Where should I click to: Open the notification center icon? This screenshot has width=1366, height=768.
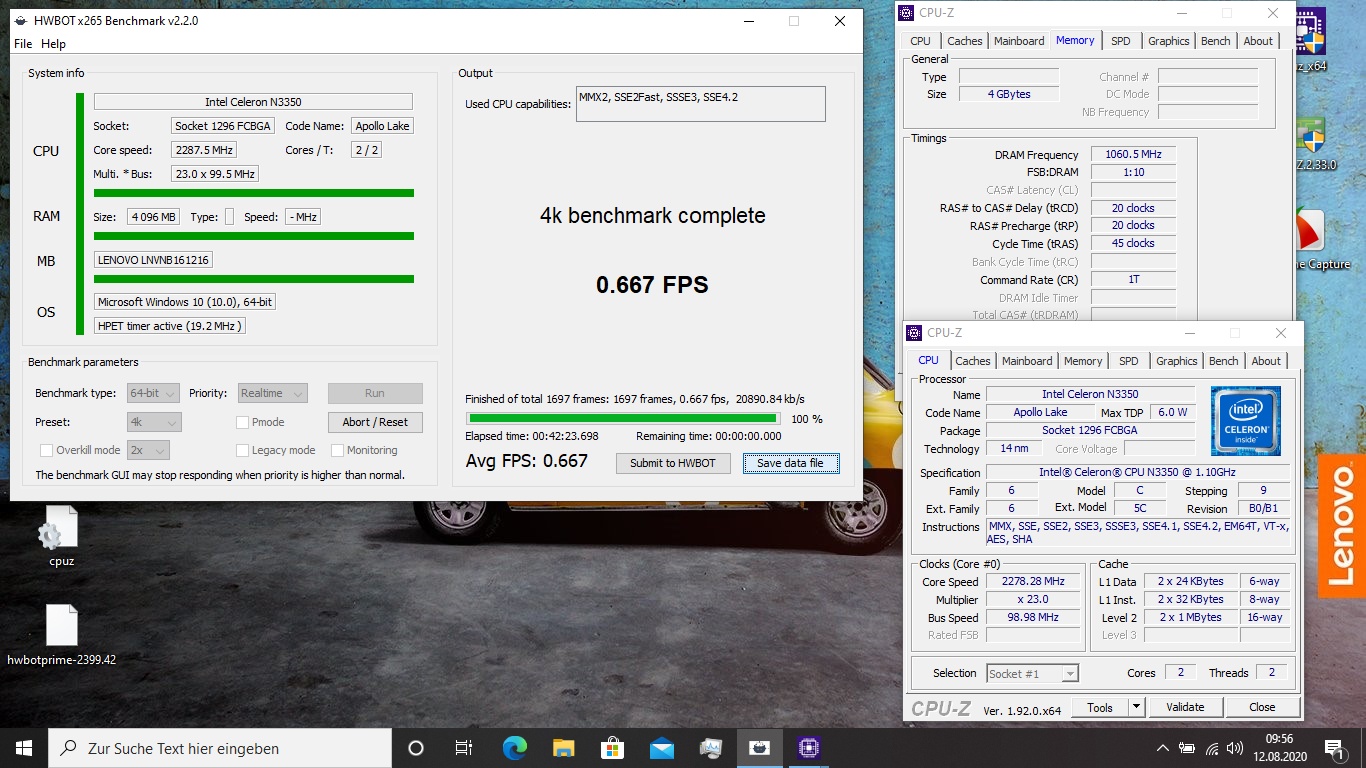[x=1333, y=748]
